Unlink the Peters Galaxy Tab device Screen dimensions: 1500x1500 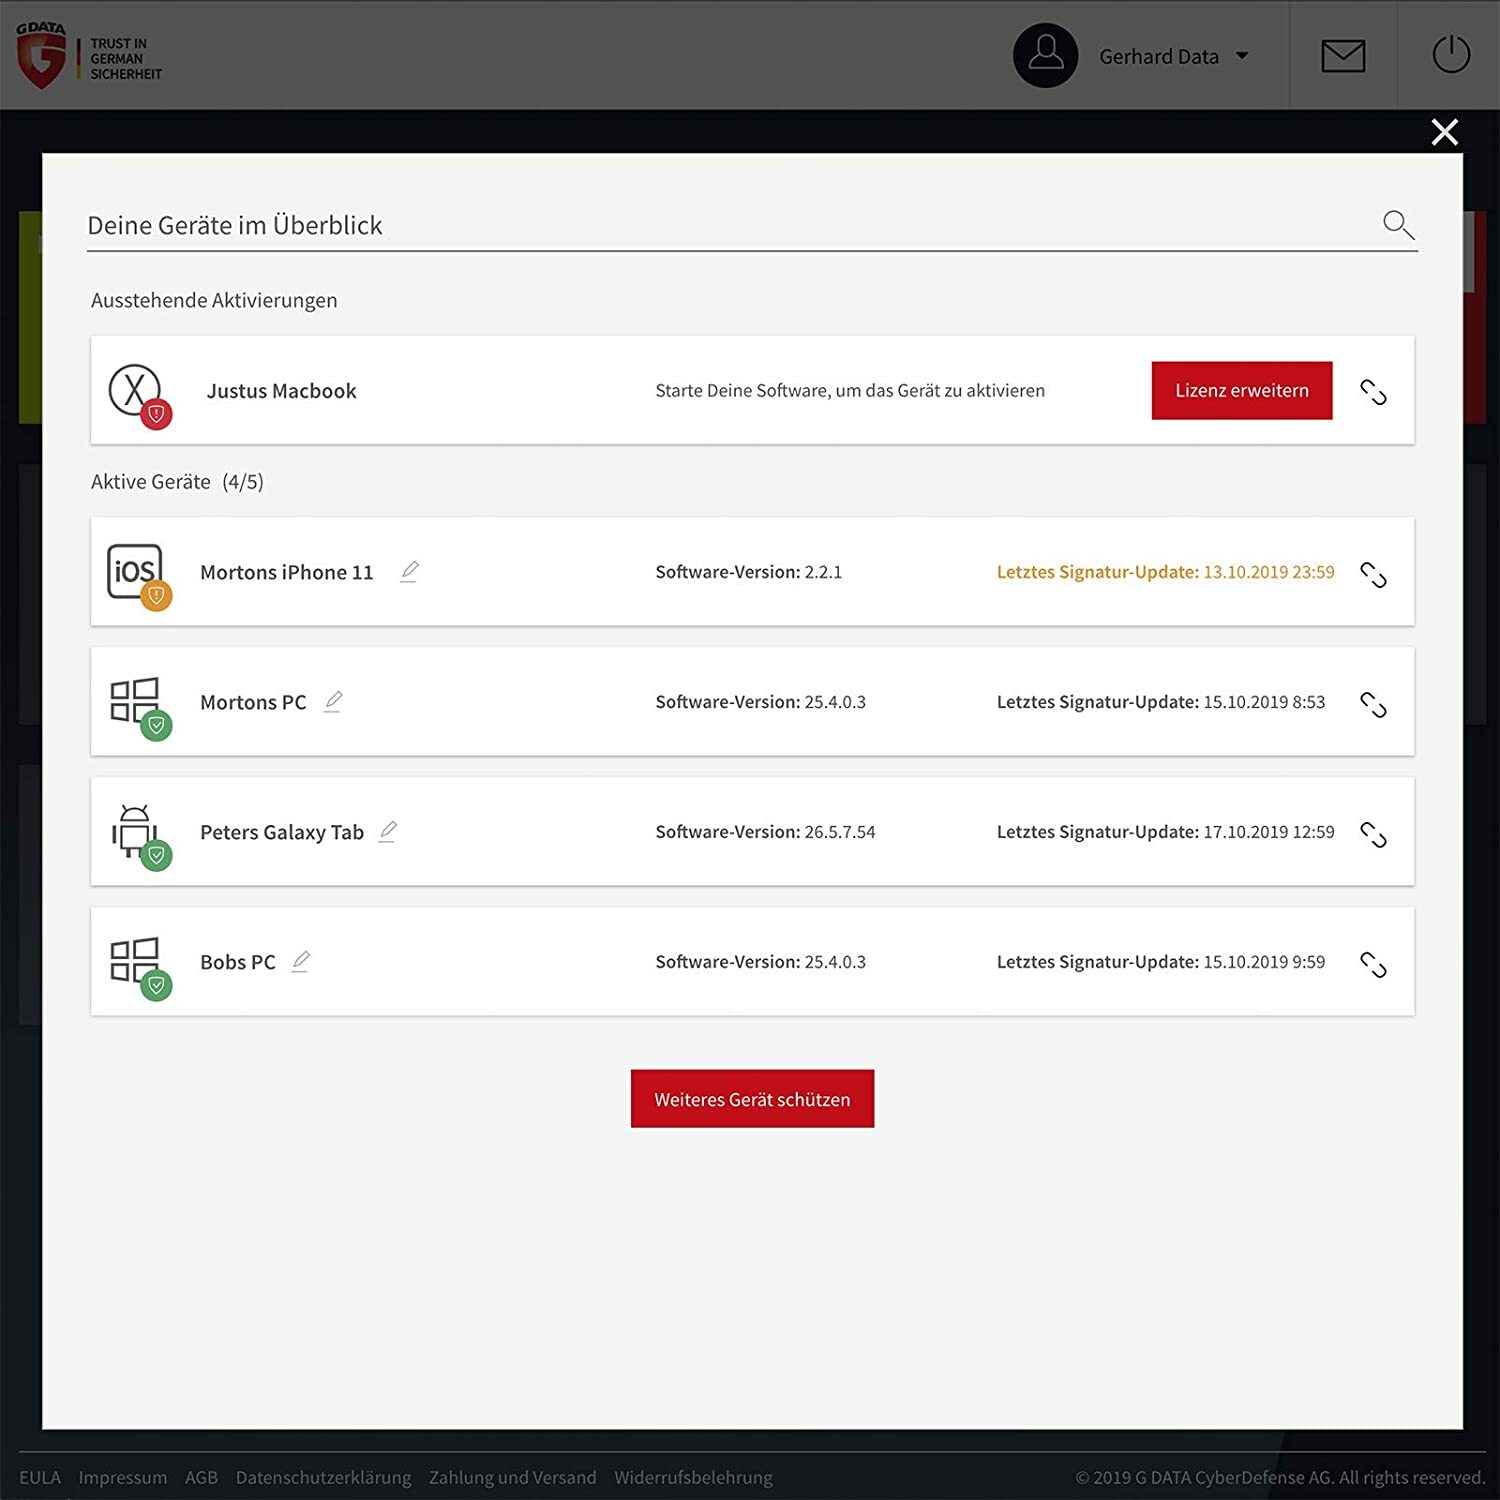tap(1373, 834)
